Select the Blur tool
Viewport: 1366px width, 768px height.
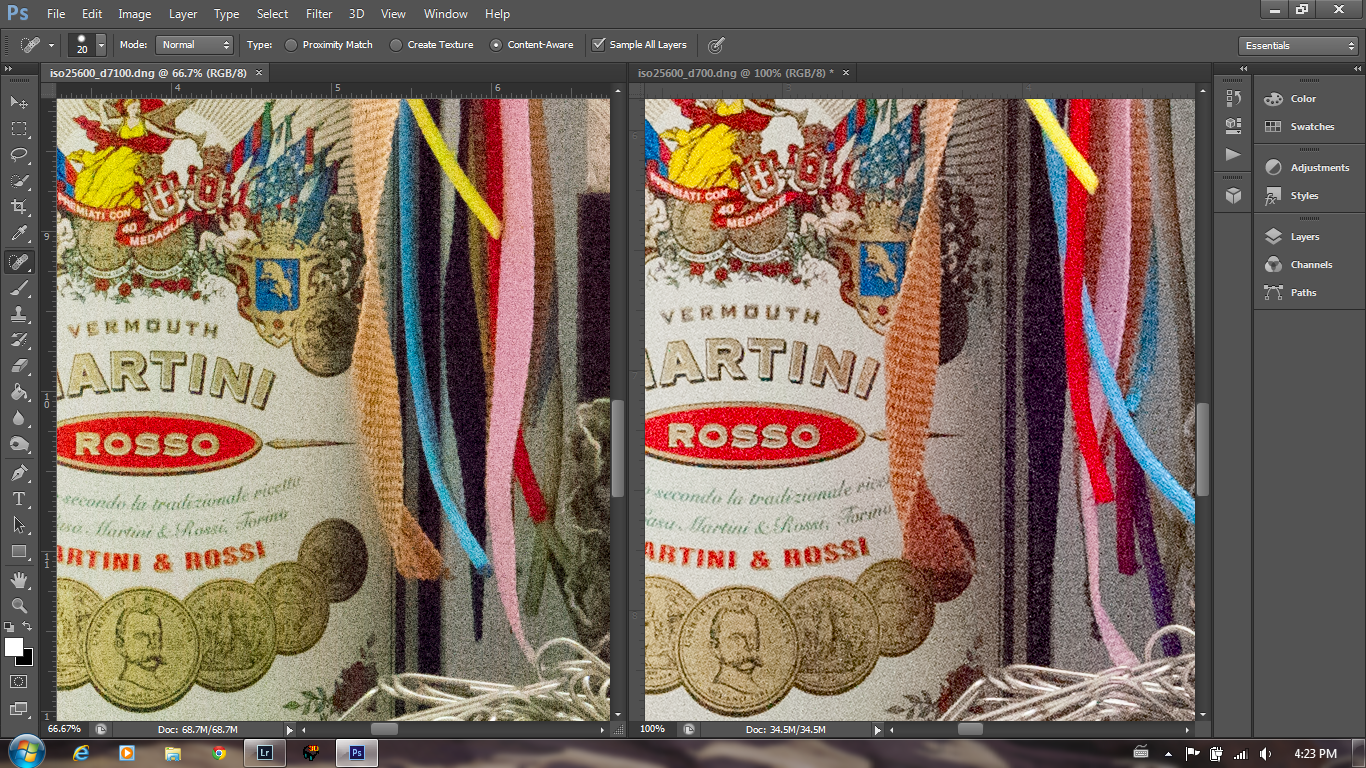pos(19,418)
